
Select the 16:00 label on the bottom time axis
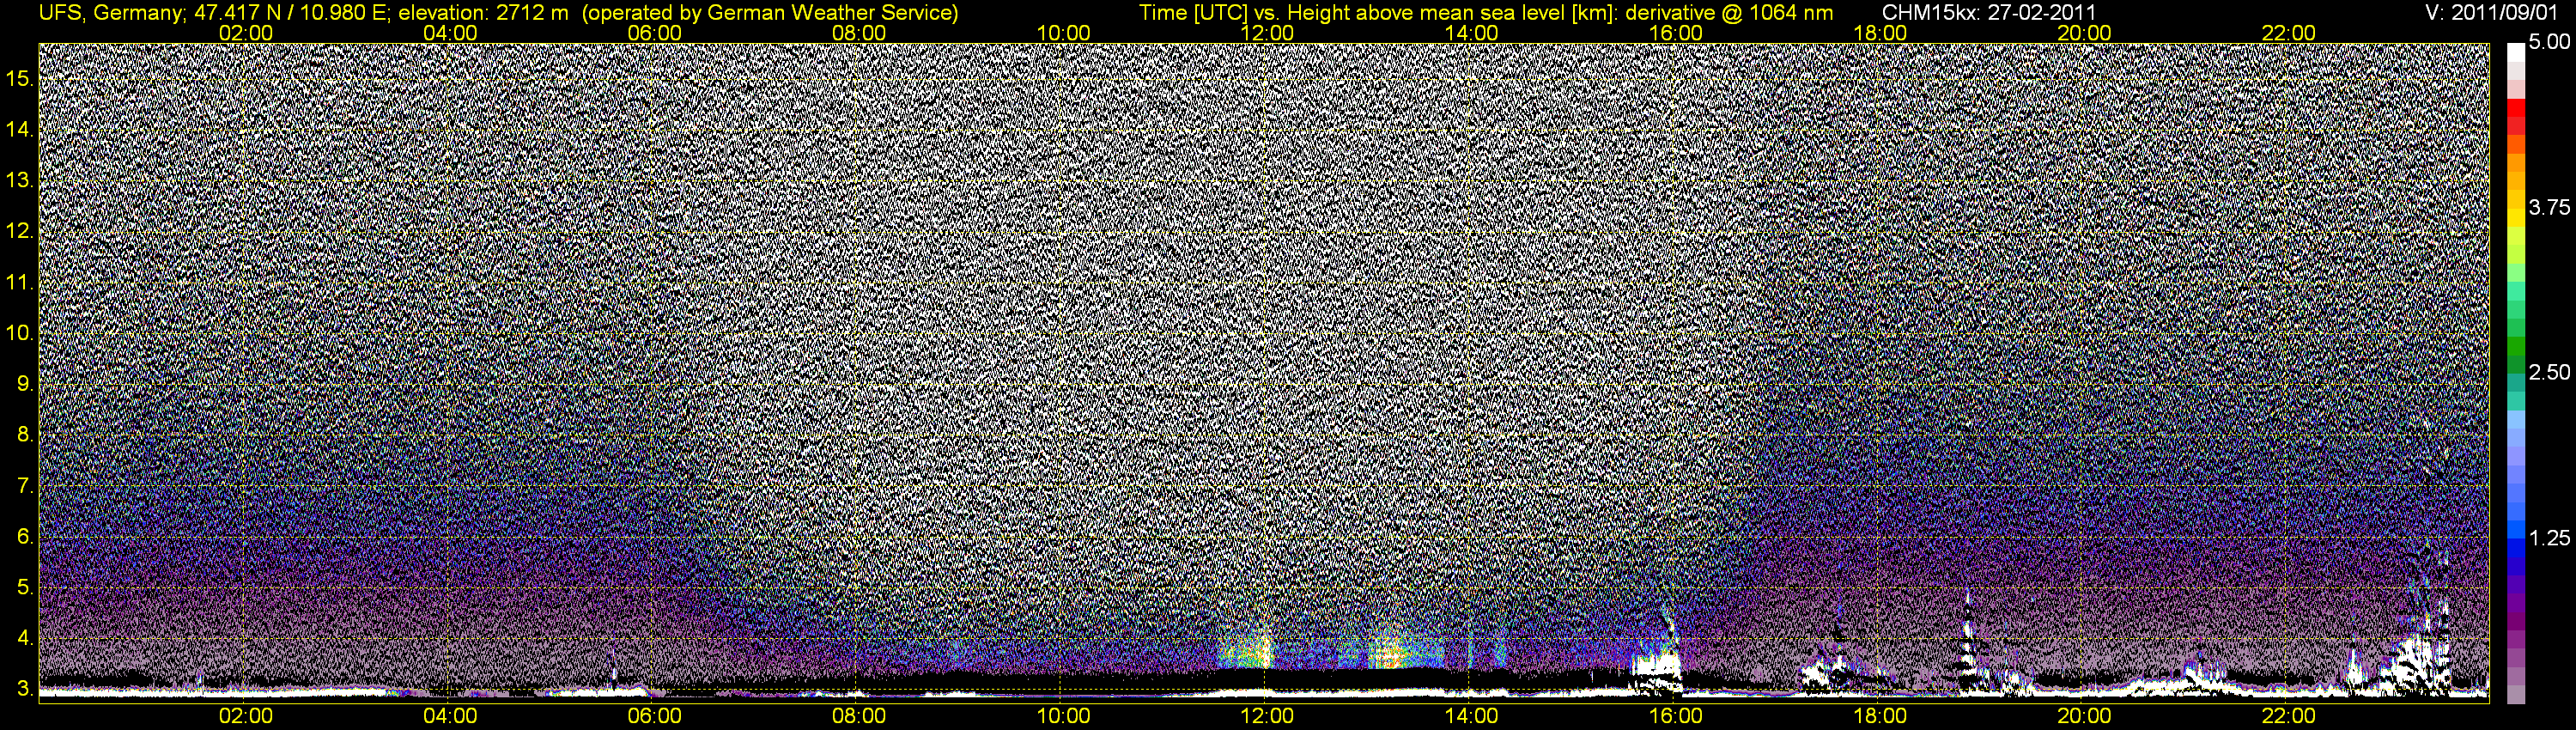click(1676, 716)
